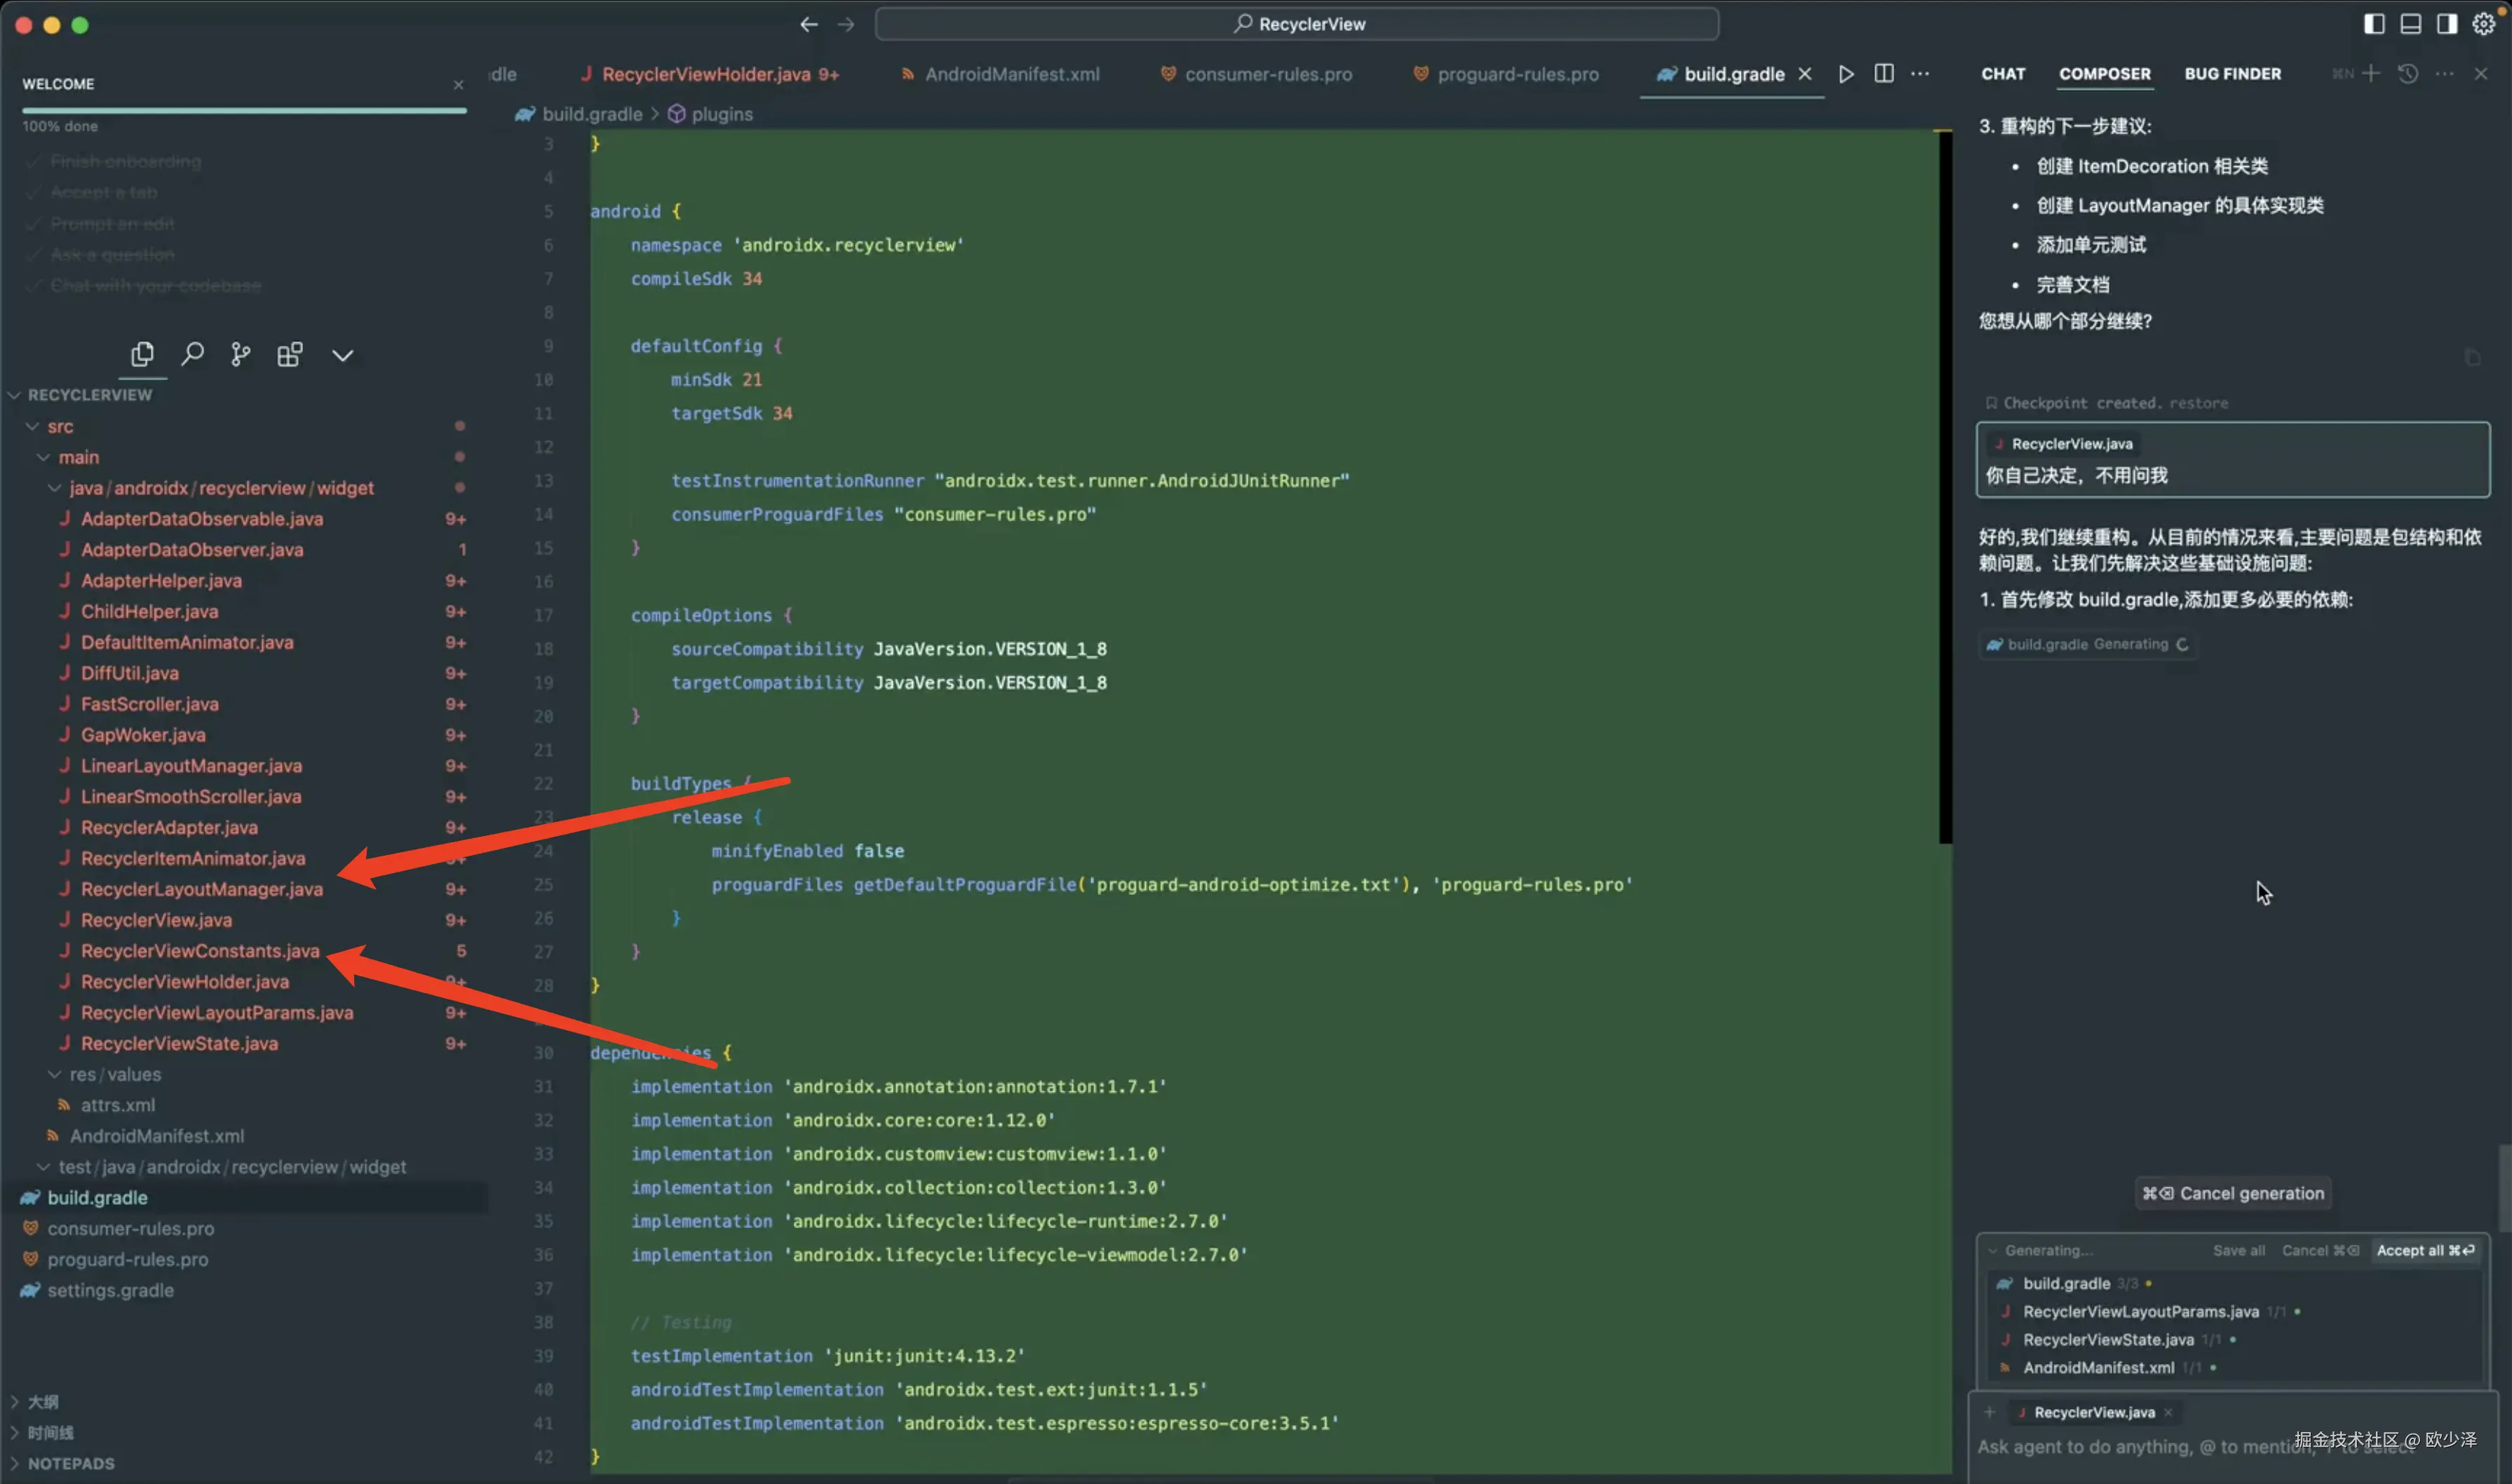The width and height of the screenshot is (2512, 1484).
Task: Expand the 时间线 timeline section
Action: click(x=50, y=1433)
